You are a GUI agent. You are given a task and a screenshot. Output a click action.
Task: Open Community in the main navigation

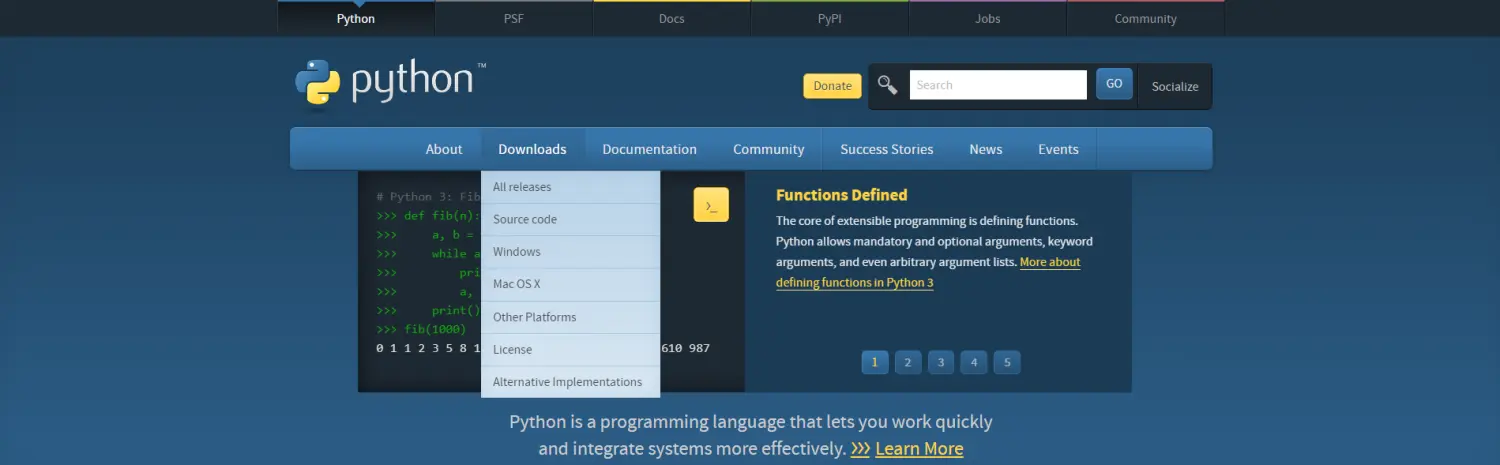(x=768, y=149)
